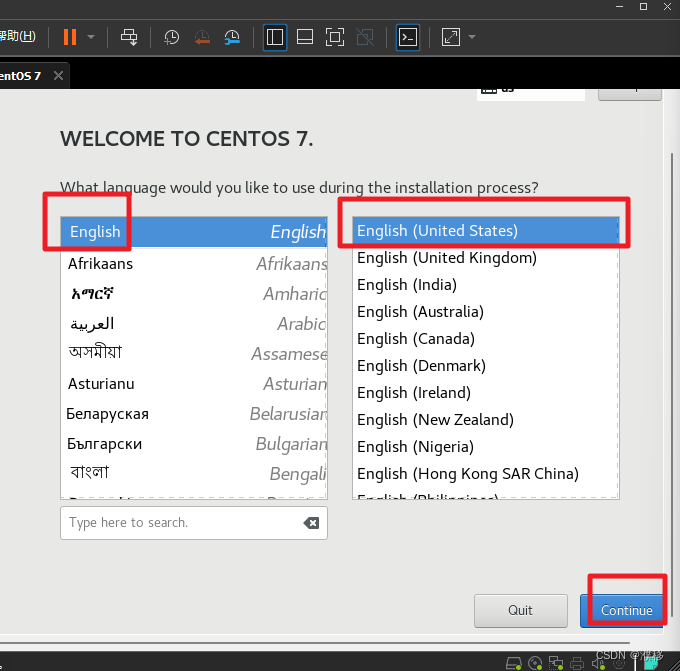The height and width of the screenshot is (671, 680).
Task: Open the snapshot manager wrench-clock icon
Action: click(232, 37)
